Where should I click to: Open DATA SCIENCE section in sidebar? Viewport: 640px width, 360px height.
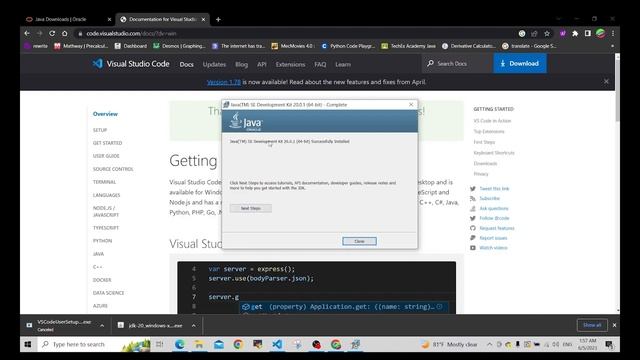109,293
